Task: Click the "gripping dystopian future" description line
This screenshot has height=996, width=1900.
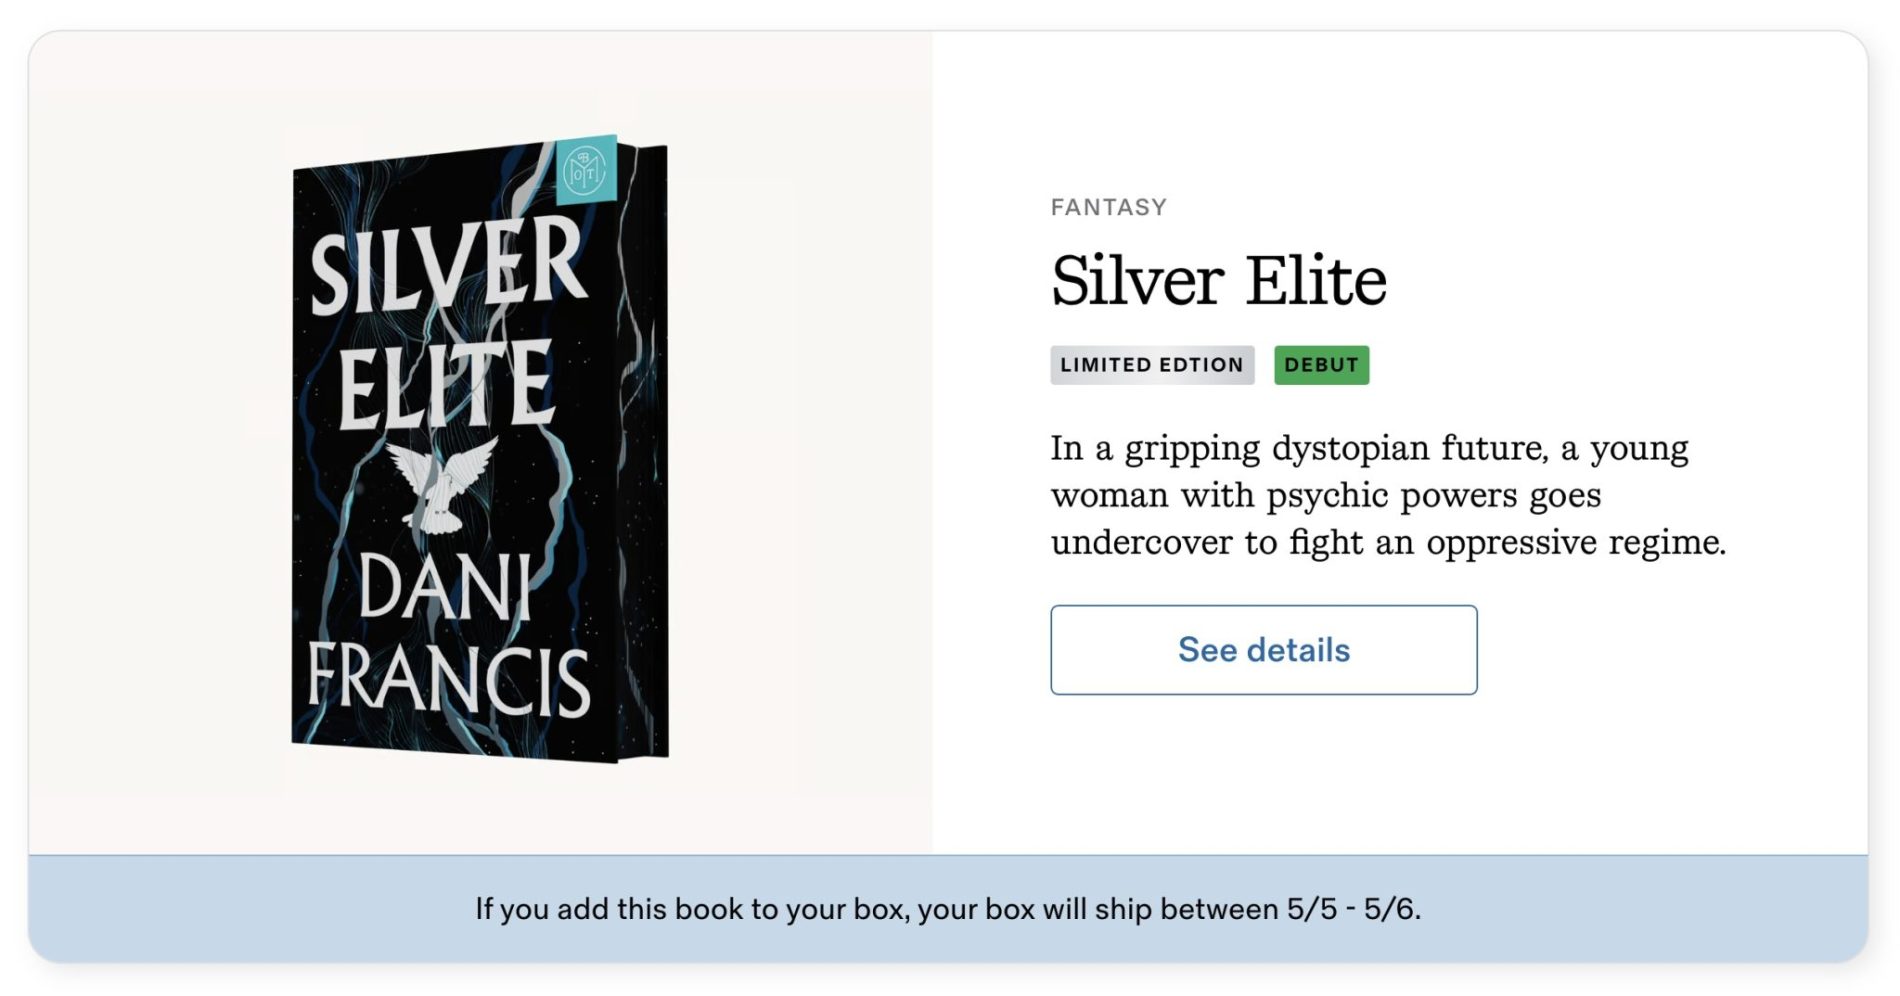Action: [1368, 449]
